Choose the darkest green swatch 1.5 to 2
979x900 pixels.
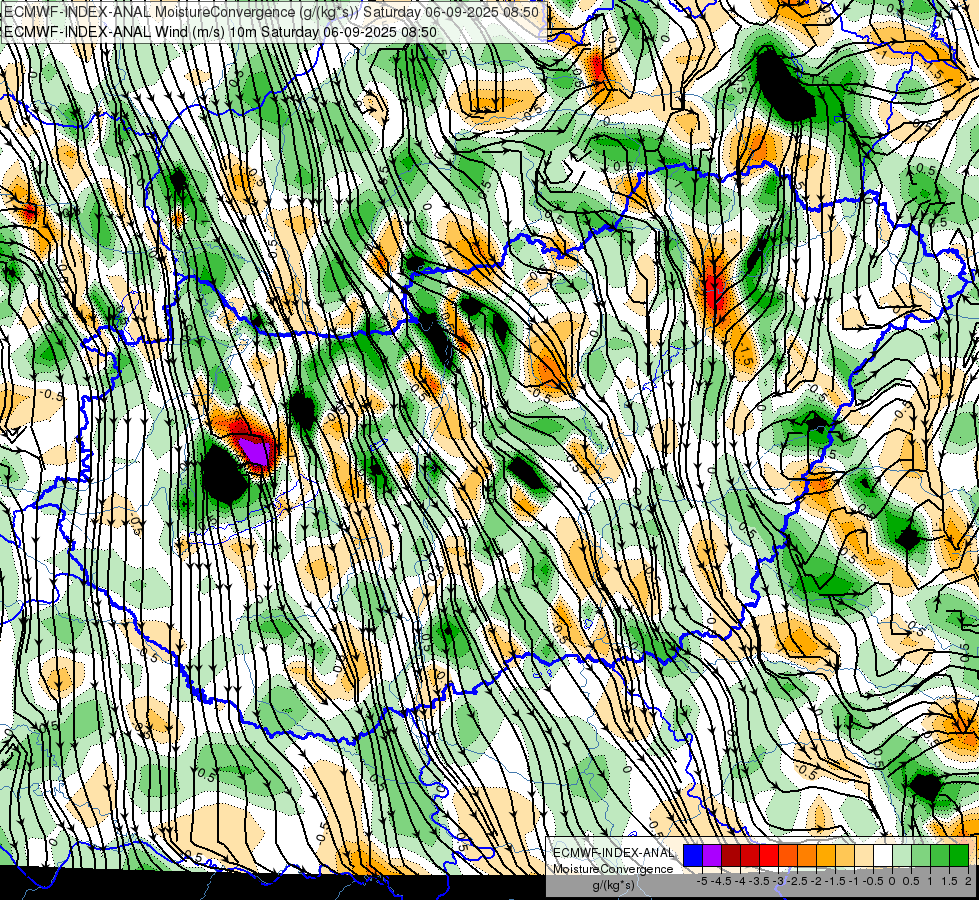pyautogui.click(x=959, y=855)
